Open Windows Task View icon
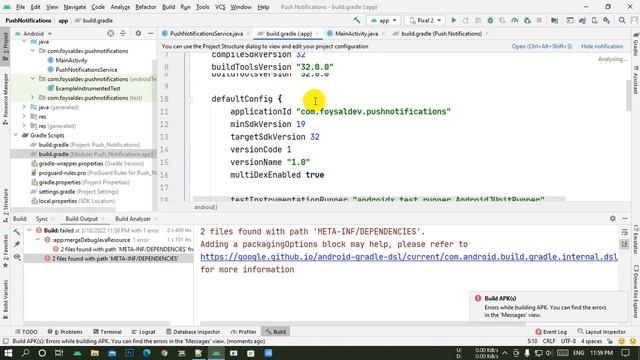This screenshot has height=360, width=640. 59,353
